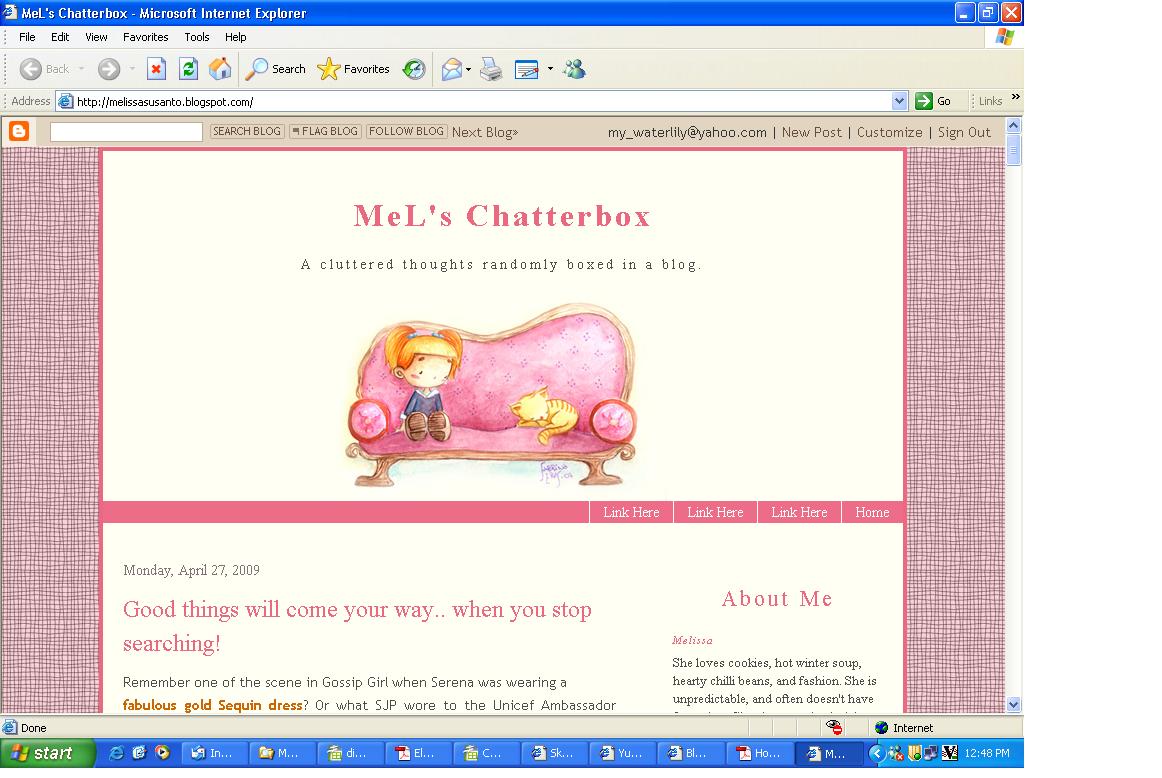Screen dimensions: 1162x778
Task: Open the Tools menu
Action: (x=197, y=37)
